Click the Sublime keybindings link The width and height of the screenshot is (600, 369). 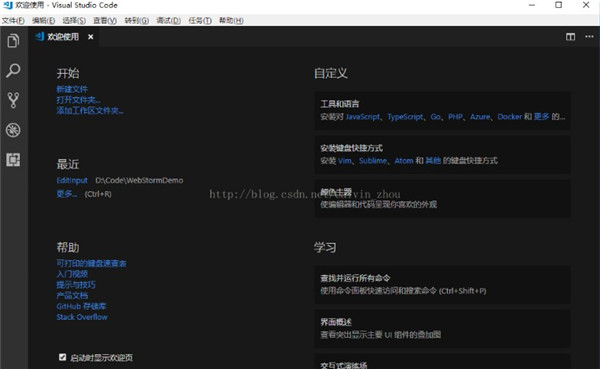(373, 161)
